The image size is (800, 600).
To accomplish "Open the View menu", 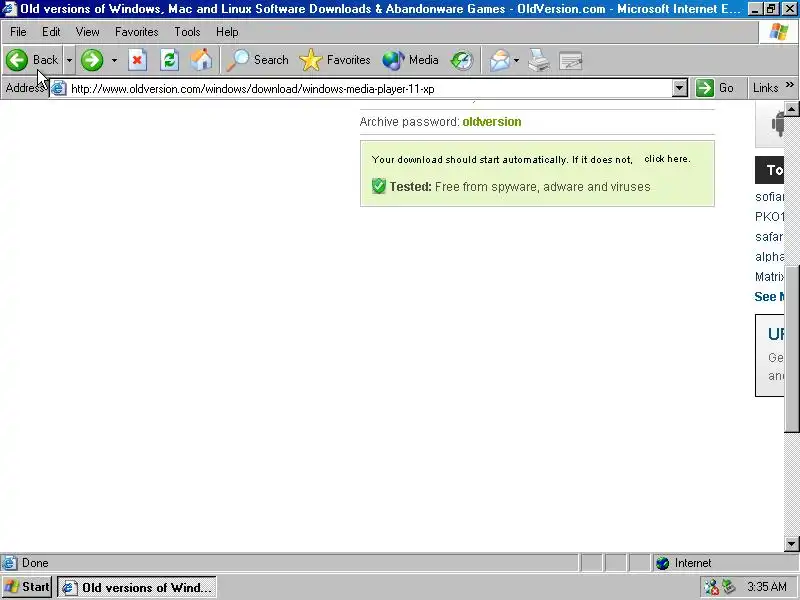I will pos(87,32).
